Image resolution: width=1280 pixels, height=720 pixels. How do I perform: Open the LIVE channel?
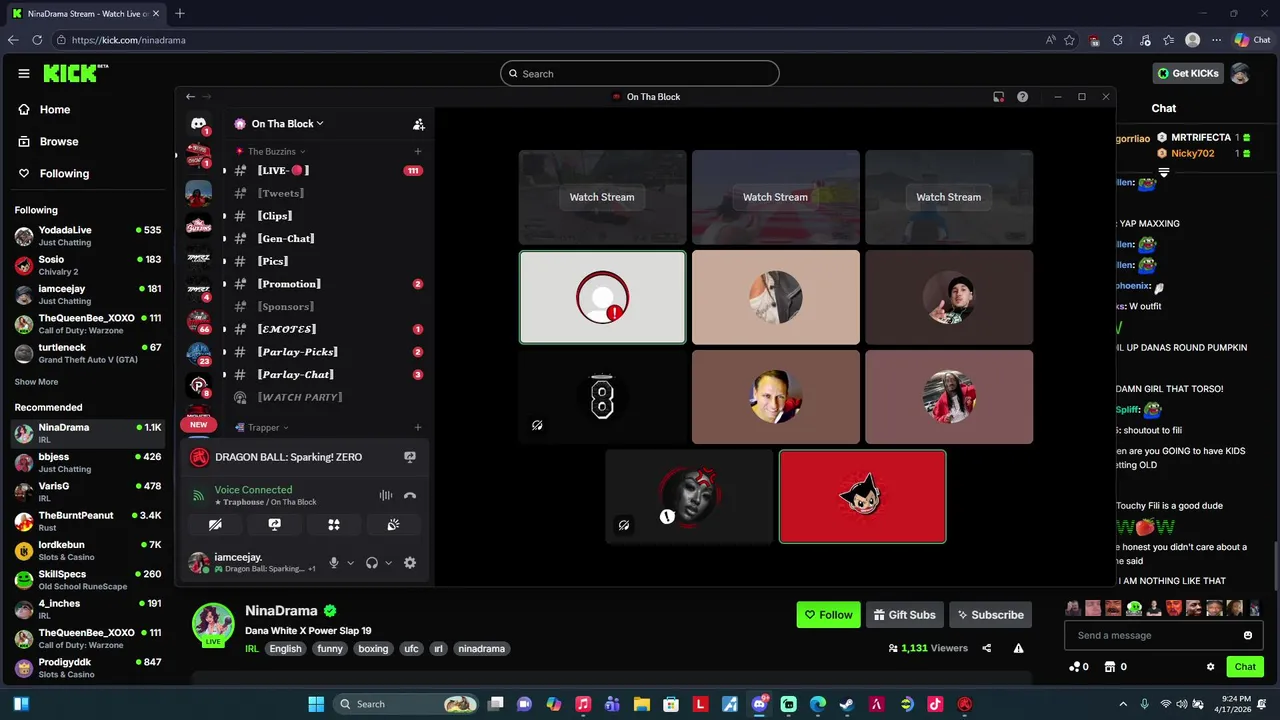tap(327, 171)
